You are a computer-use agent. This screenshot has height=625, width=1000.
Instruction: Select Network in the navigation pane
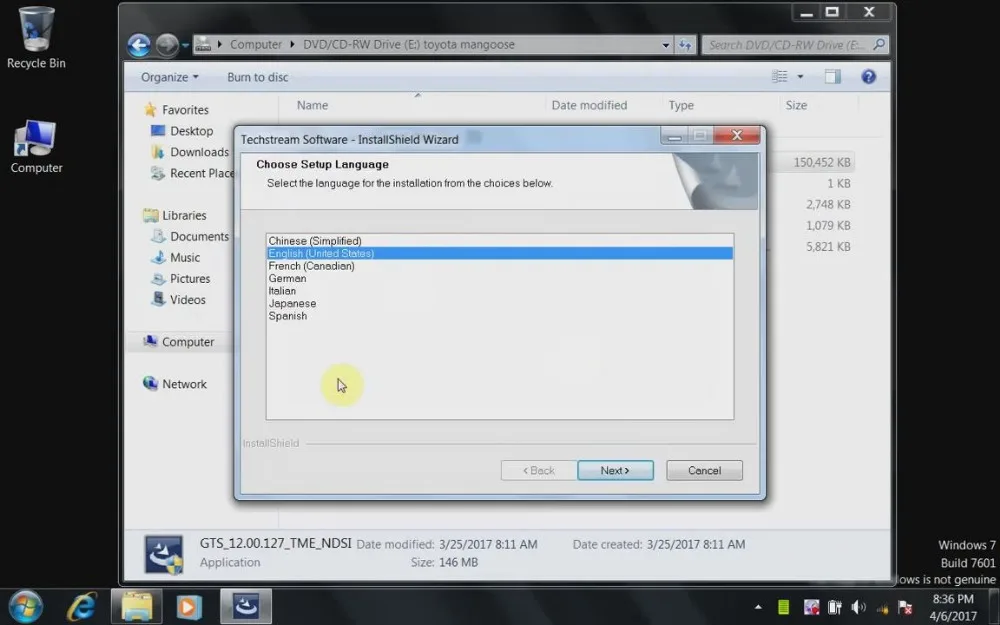(x=175, y=384)
